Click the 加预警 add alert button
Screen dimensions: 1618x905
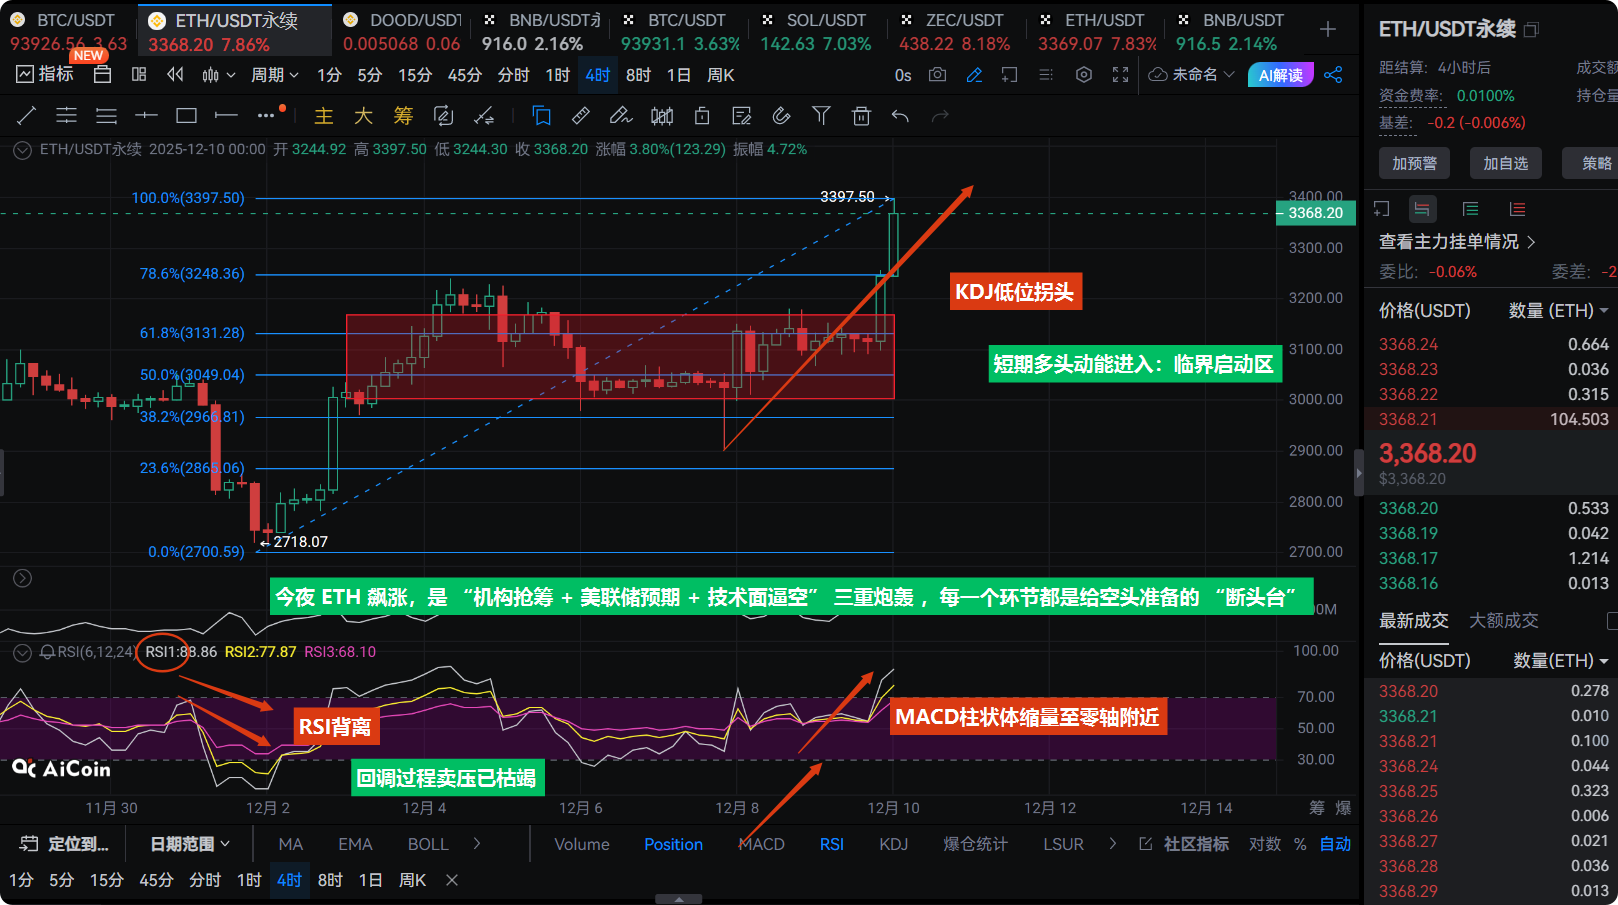[1414, 163]
